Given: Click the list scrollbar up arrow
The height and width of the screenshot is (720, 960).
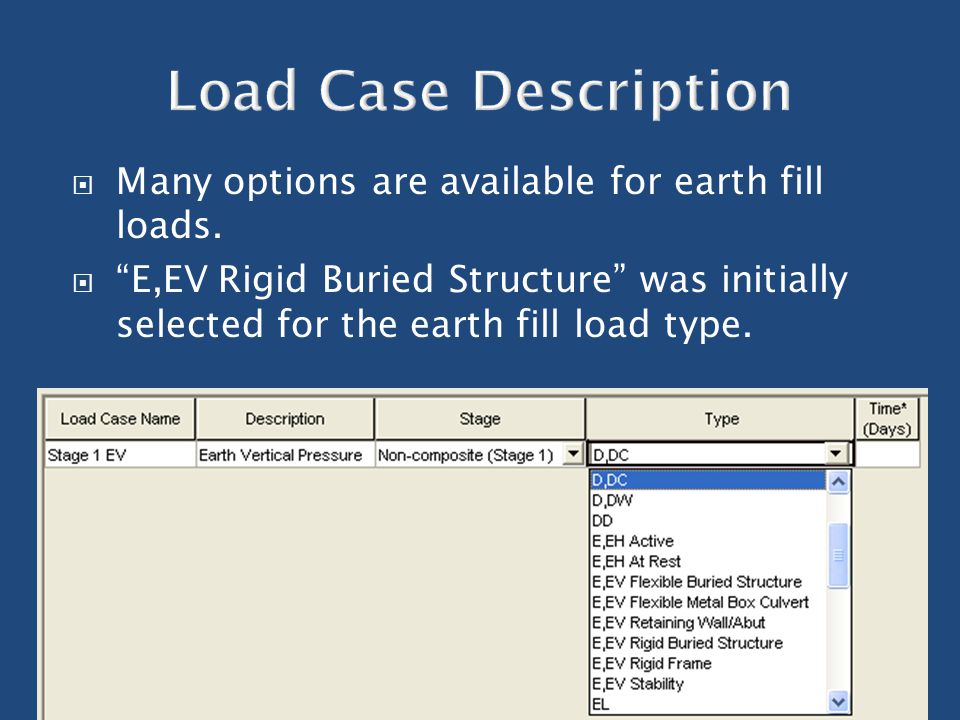Looking at the screenshot, I should click(x=838, y=482).
